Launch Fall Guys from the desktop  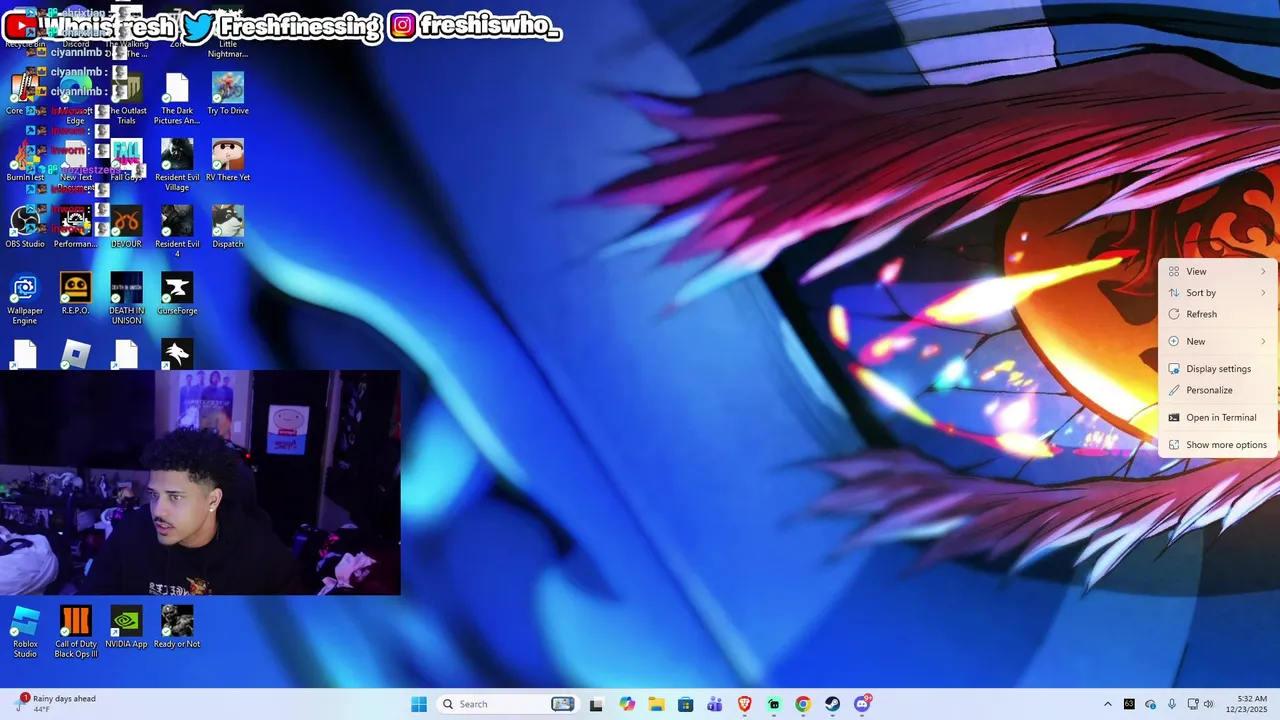pyautogui.click(x=126, y=161)
